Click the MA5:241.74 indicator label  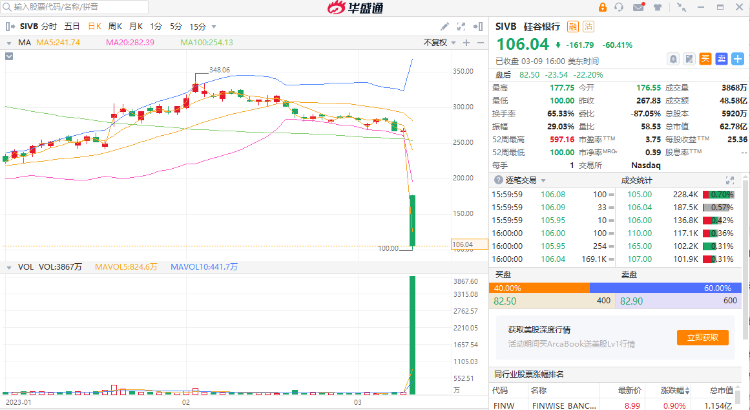(x=58, y=43)
